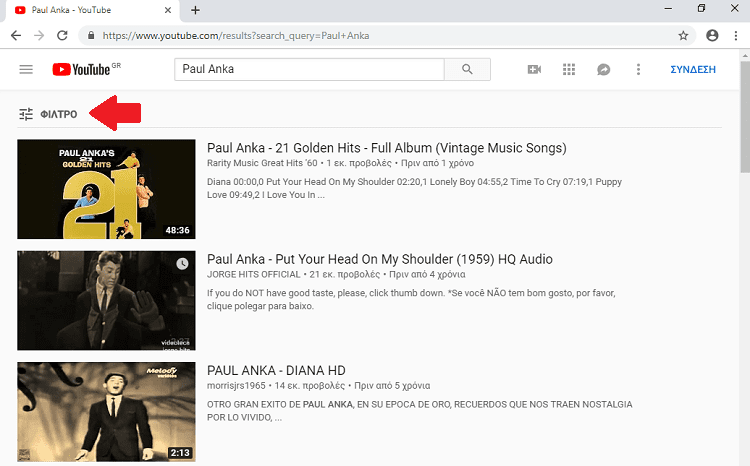Open the Chrome three-dot menu

[x=736, y=35]
